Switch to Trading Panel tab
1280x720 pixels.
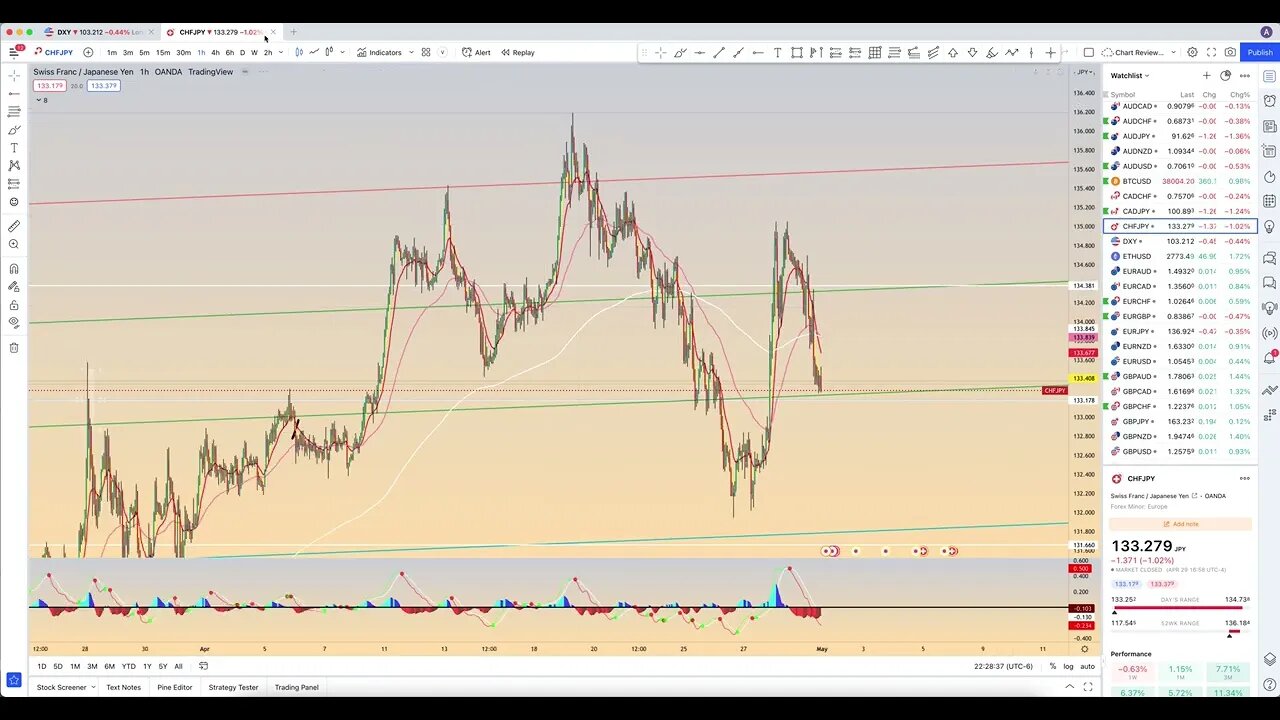(x=296, y=687)
